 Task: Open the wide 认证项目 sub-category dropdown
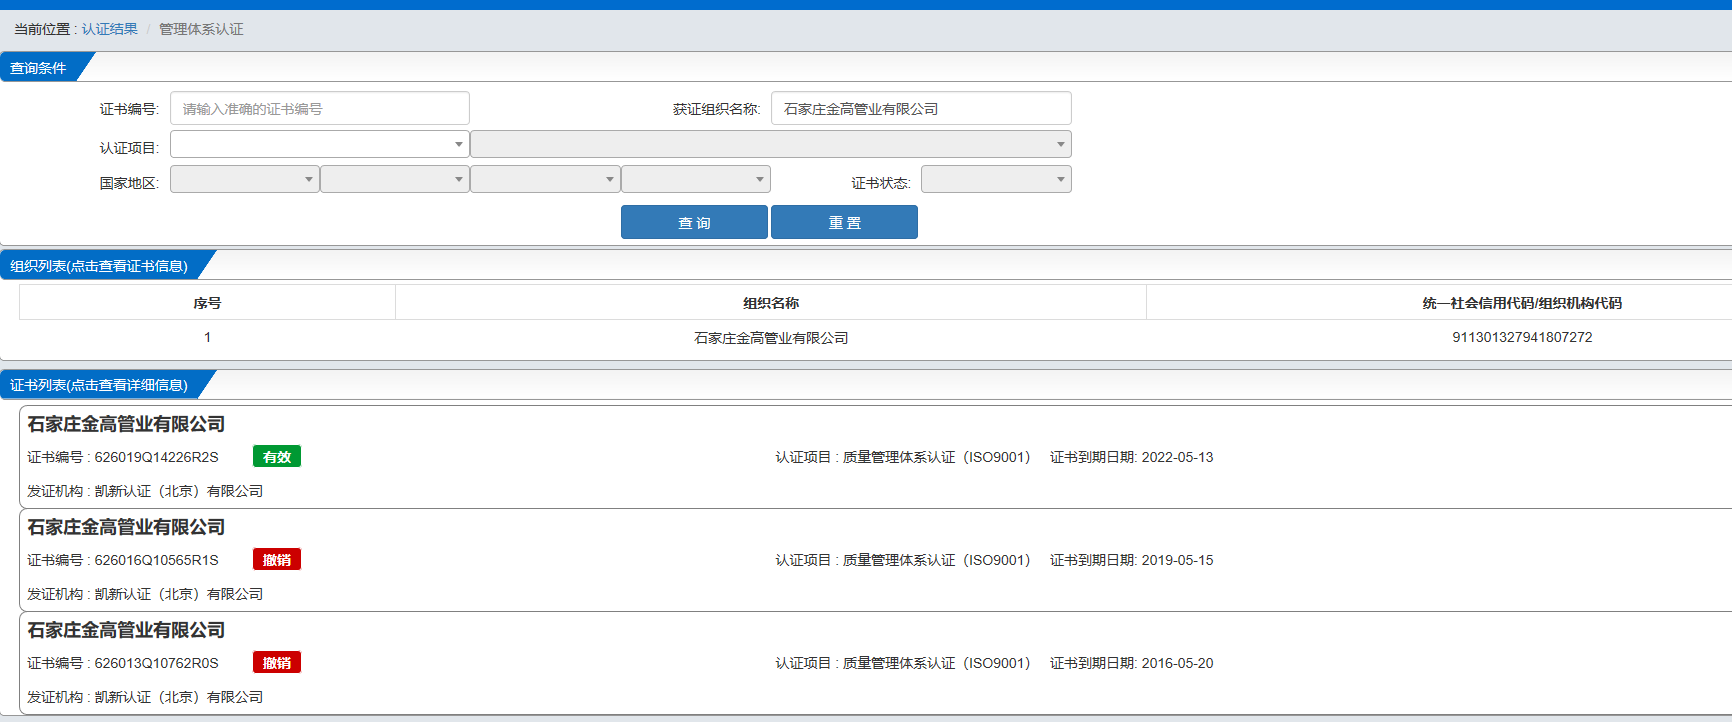771,144
